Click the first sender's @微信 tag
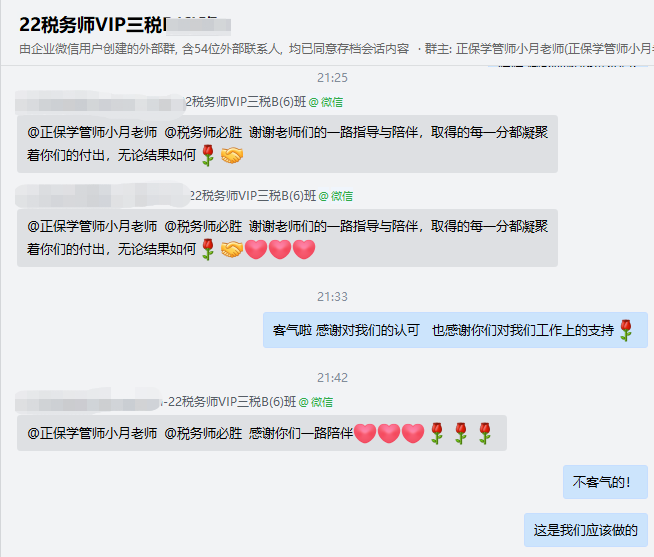Image resolution: width=654 pixels, height=557 pixels. click(x=326, y=102)
